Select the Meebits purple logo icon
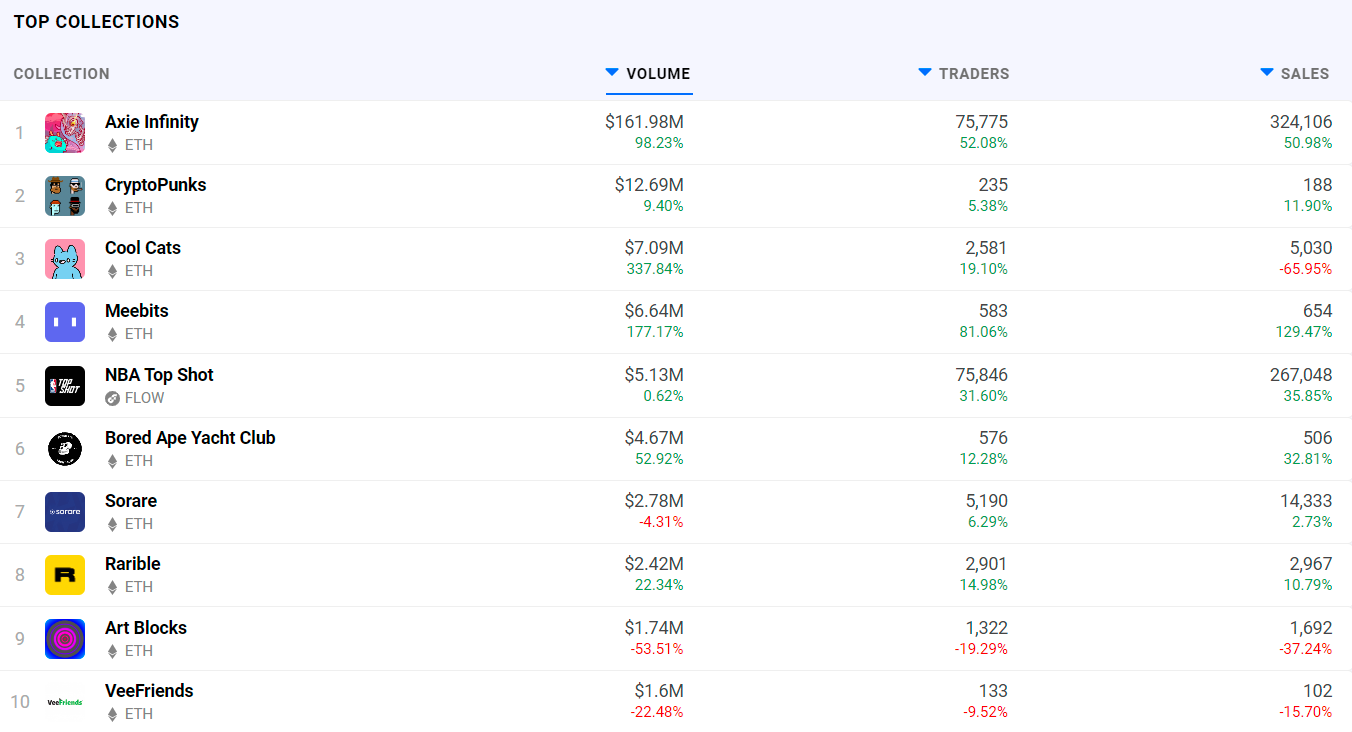Image resolution: width=1352 pixels, height=732 pixels. coord(65,322)
